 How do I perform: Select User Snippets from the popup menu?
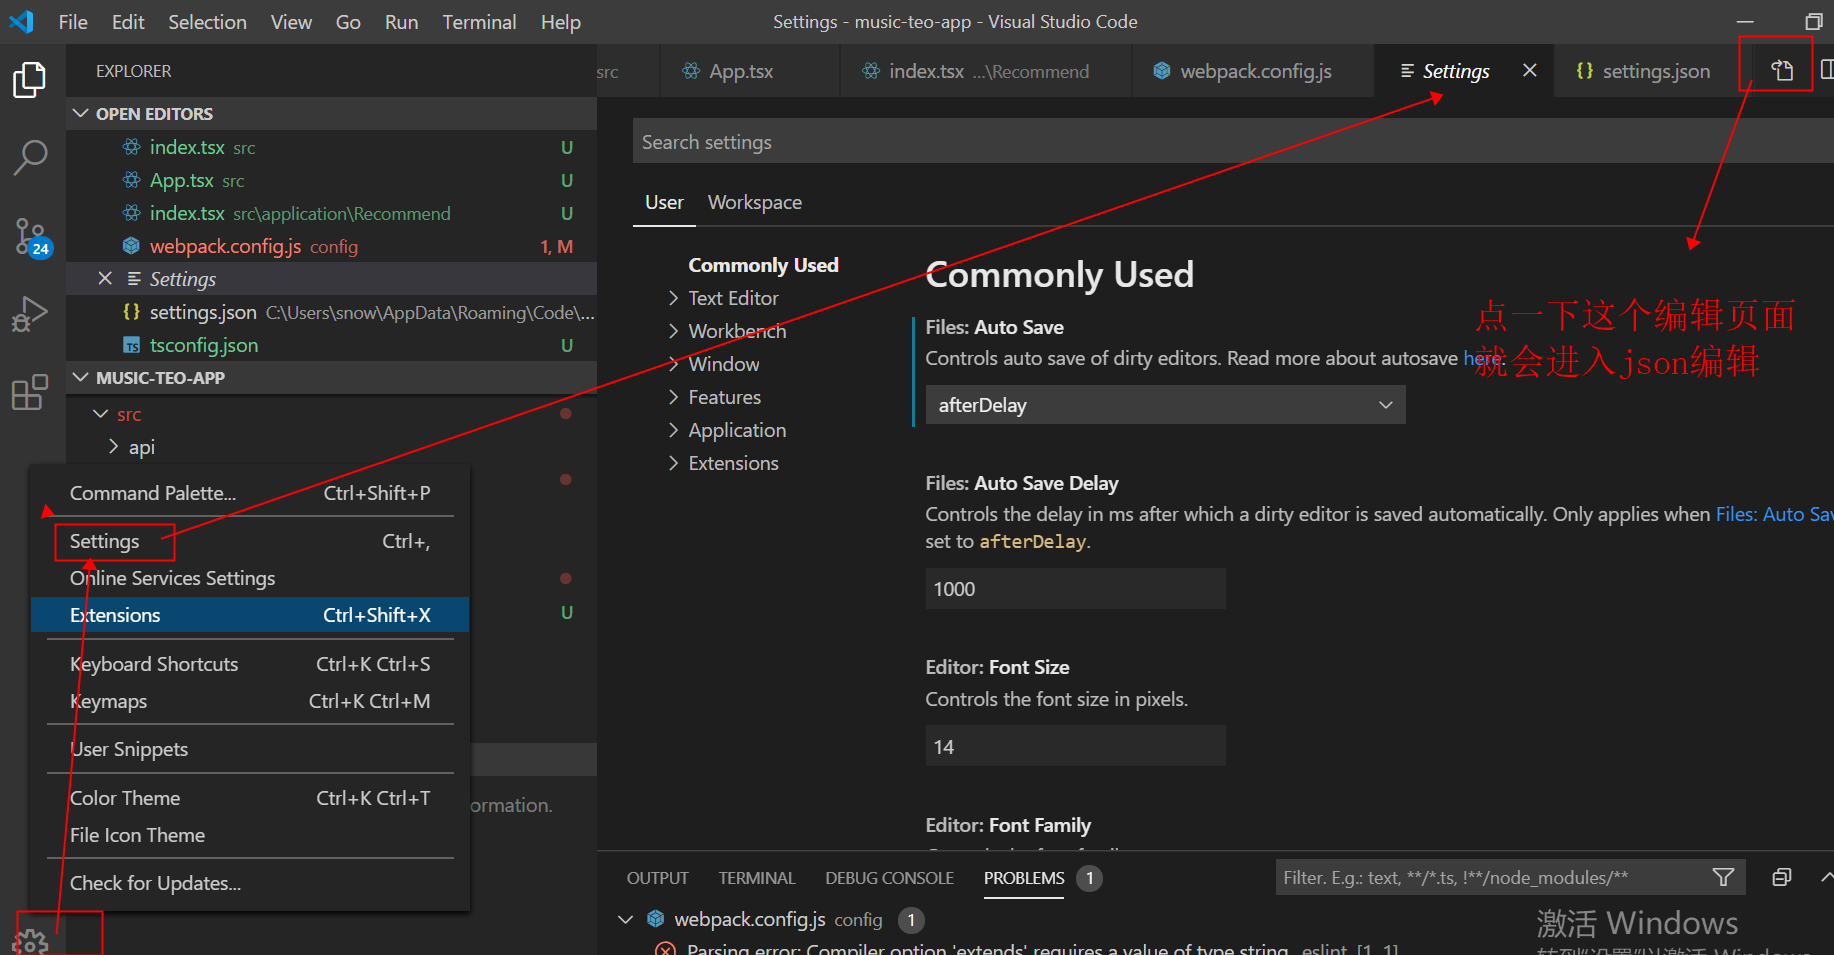pos(250,749)
